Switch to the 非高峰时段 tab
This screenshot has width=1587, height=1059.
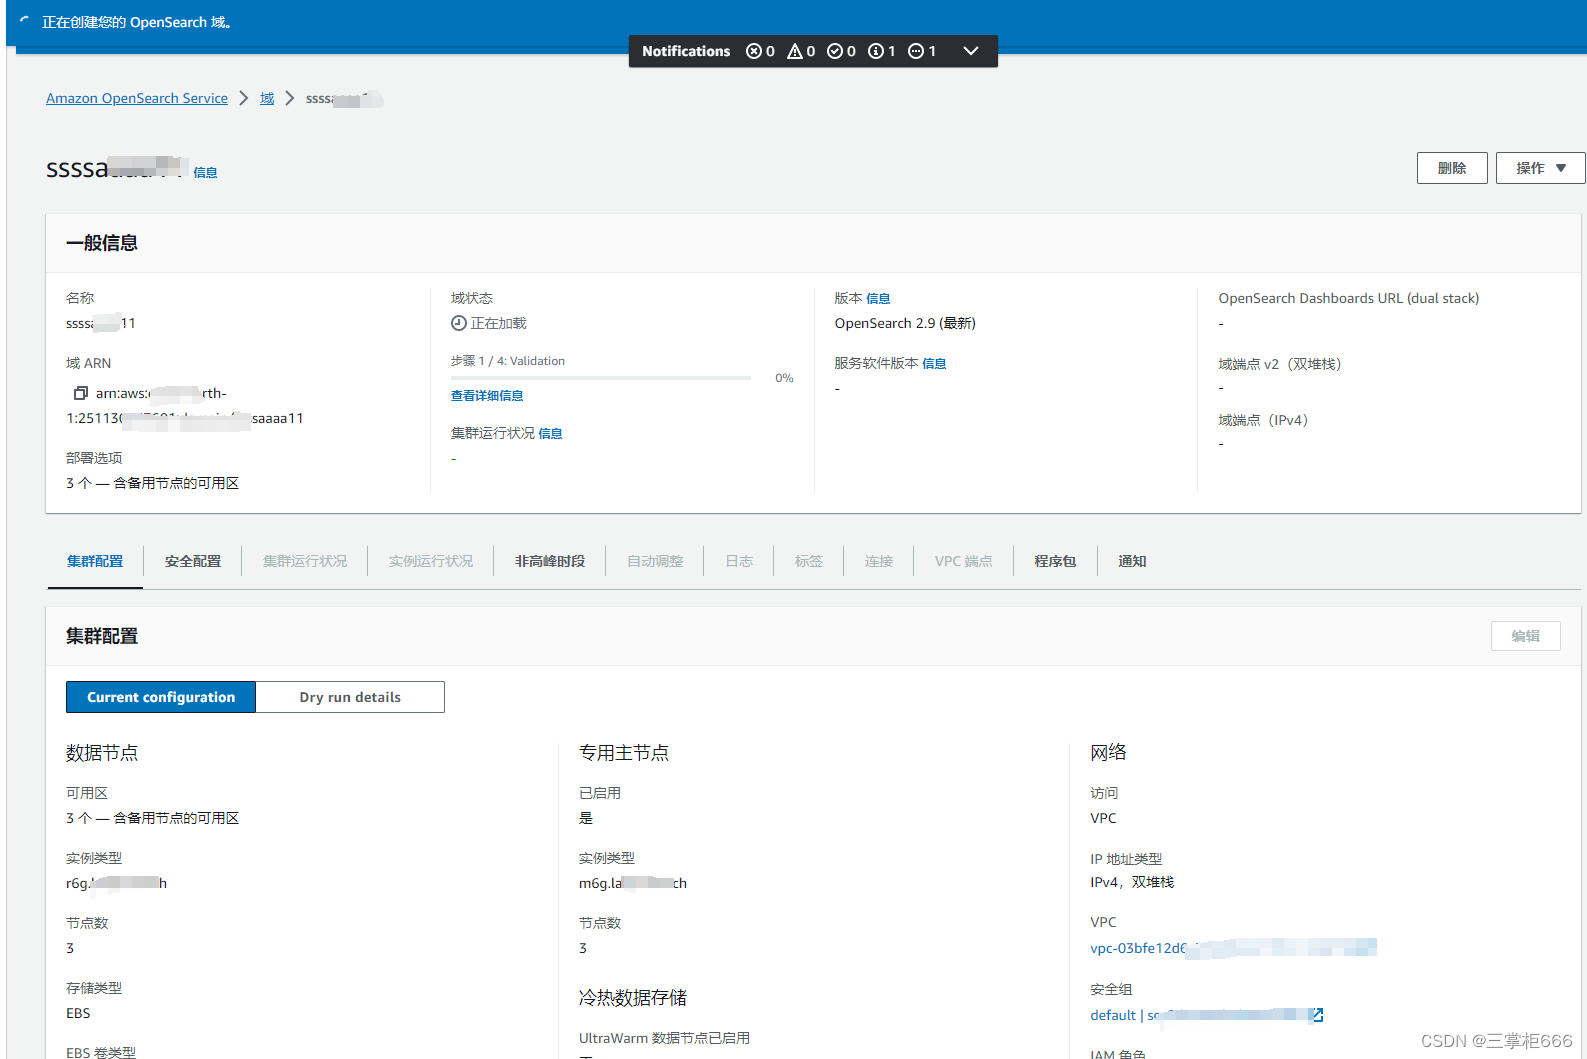(550, 561)
